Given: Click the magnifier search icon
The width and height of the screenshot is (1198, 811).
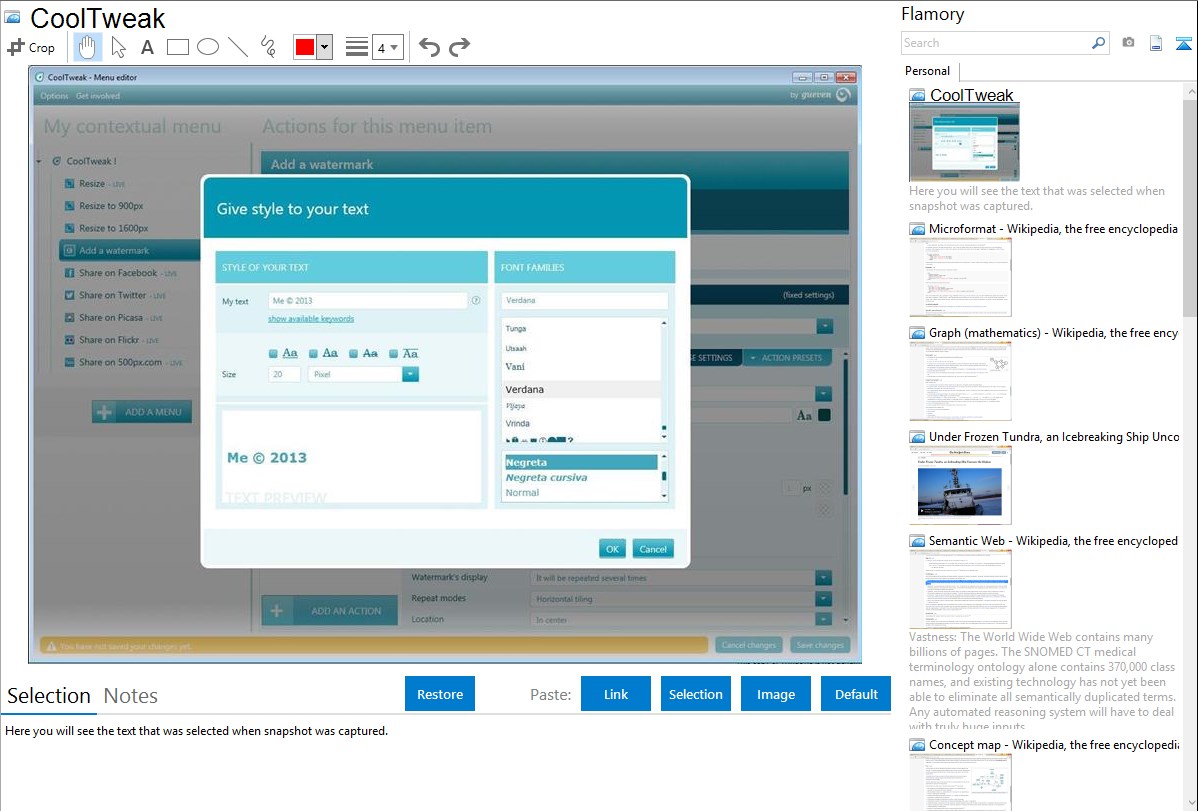Looking at the screenshot, I should 1099,43.
